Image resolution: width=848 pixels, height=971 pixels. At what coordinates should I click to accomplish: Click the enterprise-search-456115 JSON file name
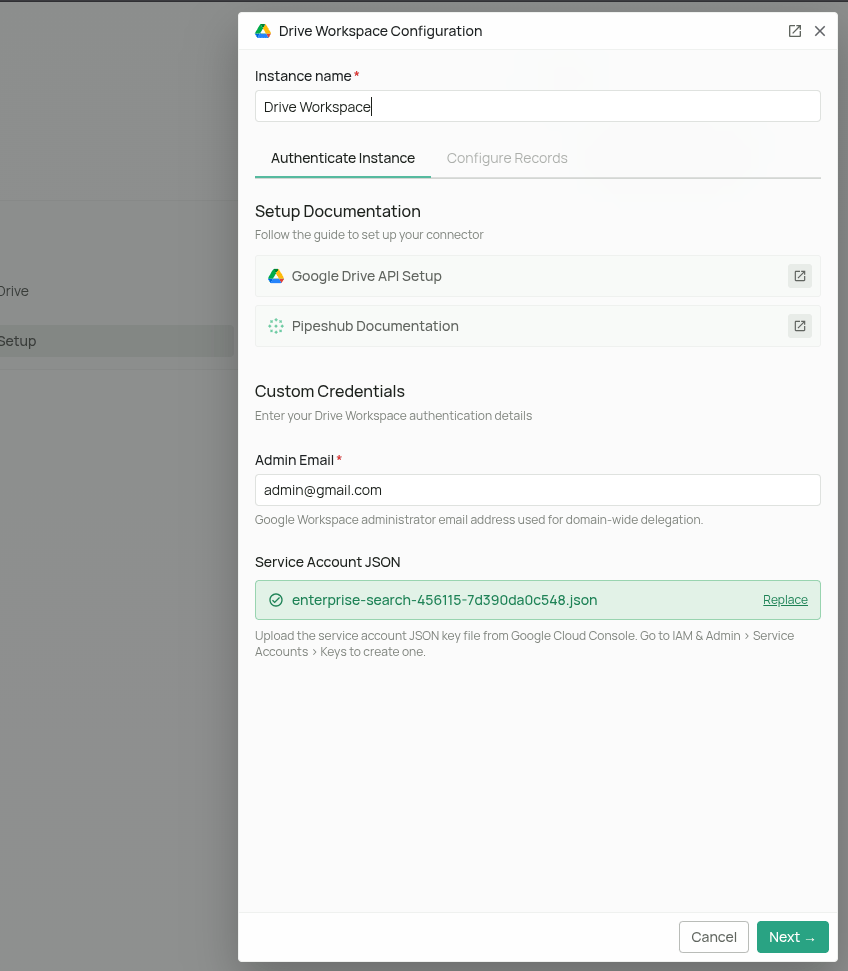coord(444,600)
